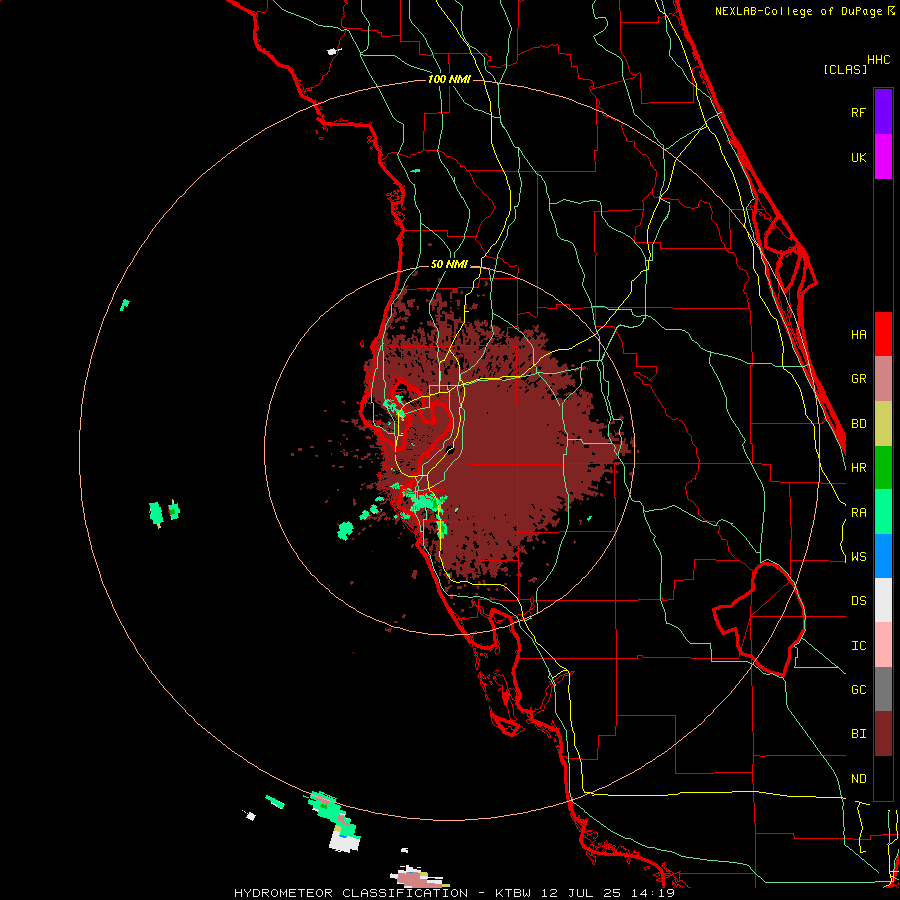The image size is (900, 900).
Task: Click the HR green legend swatch
Action: click(883, 468)
